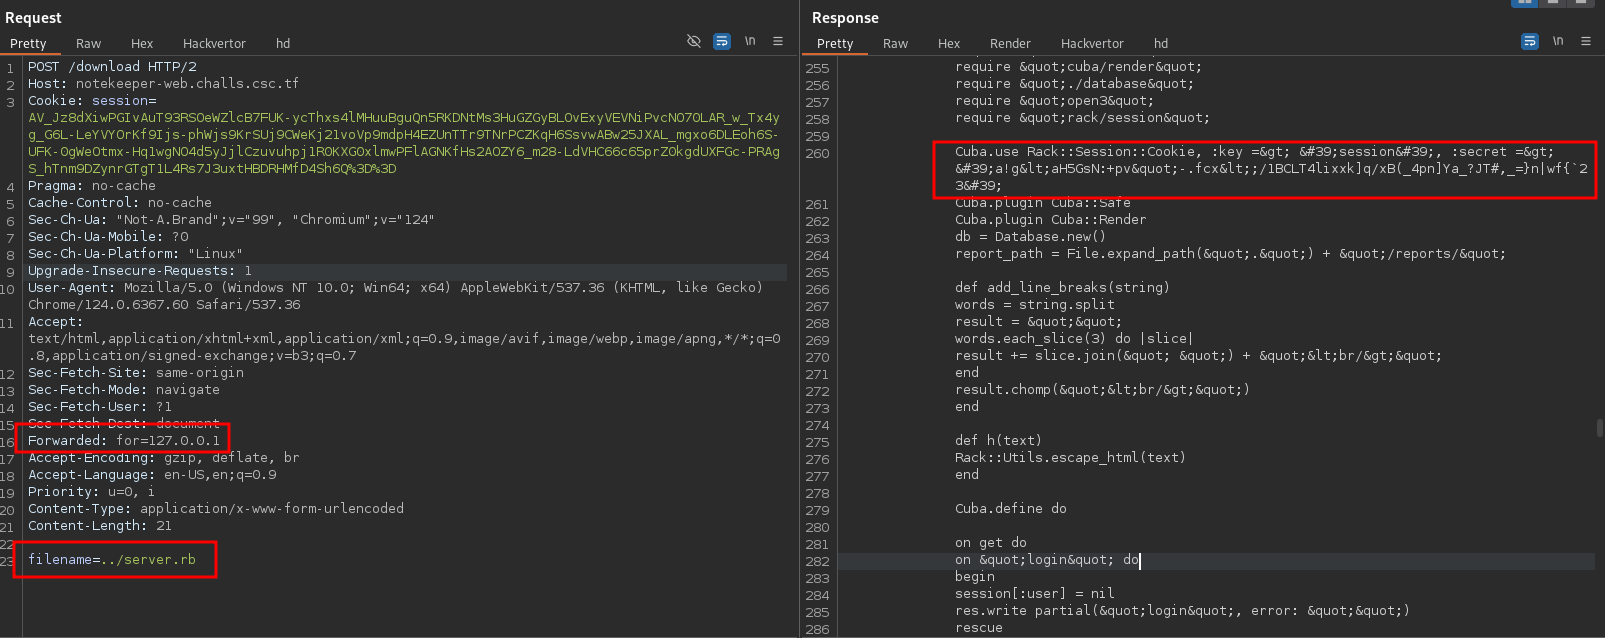Image resolution: width=1605 pixels, height=638 pixels.
Task: Click the Host header line in Request
Action: [163, 84]
